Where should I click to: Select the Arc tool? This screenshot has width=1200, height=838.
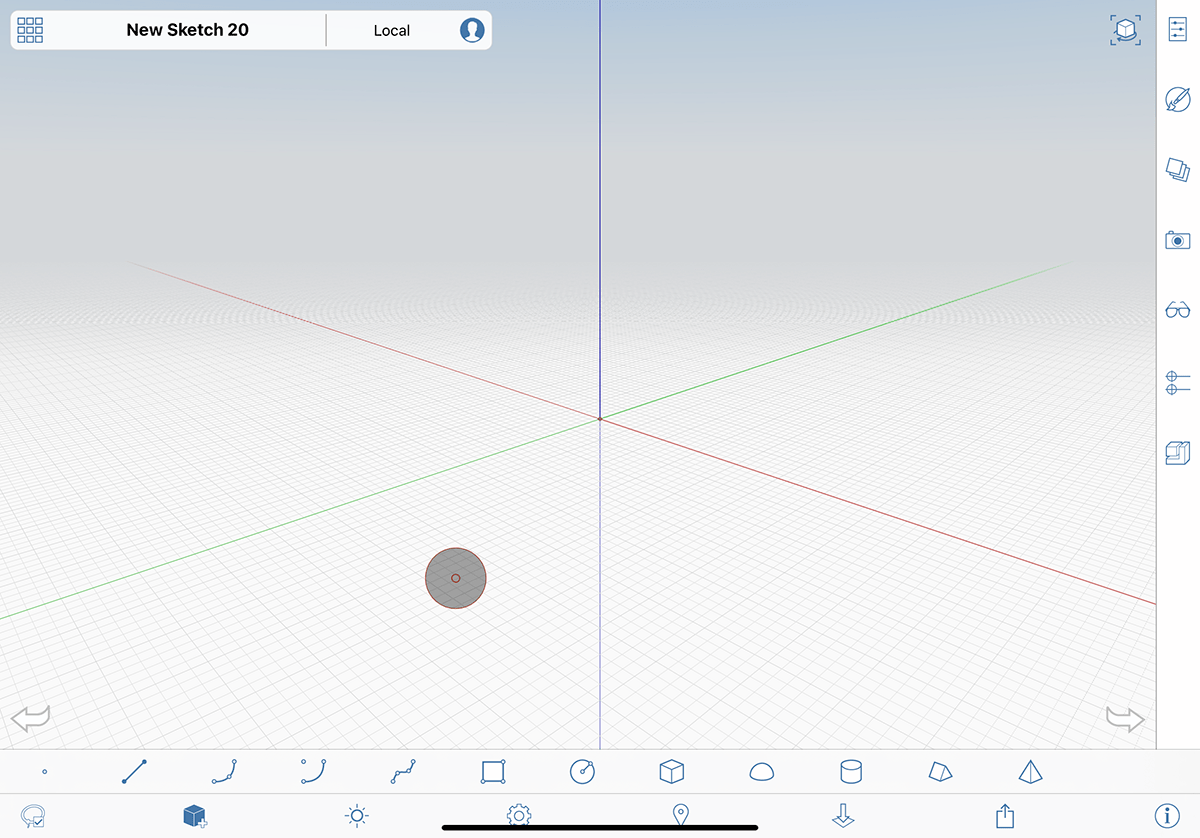[x=314, y=771]
